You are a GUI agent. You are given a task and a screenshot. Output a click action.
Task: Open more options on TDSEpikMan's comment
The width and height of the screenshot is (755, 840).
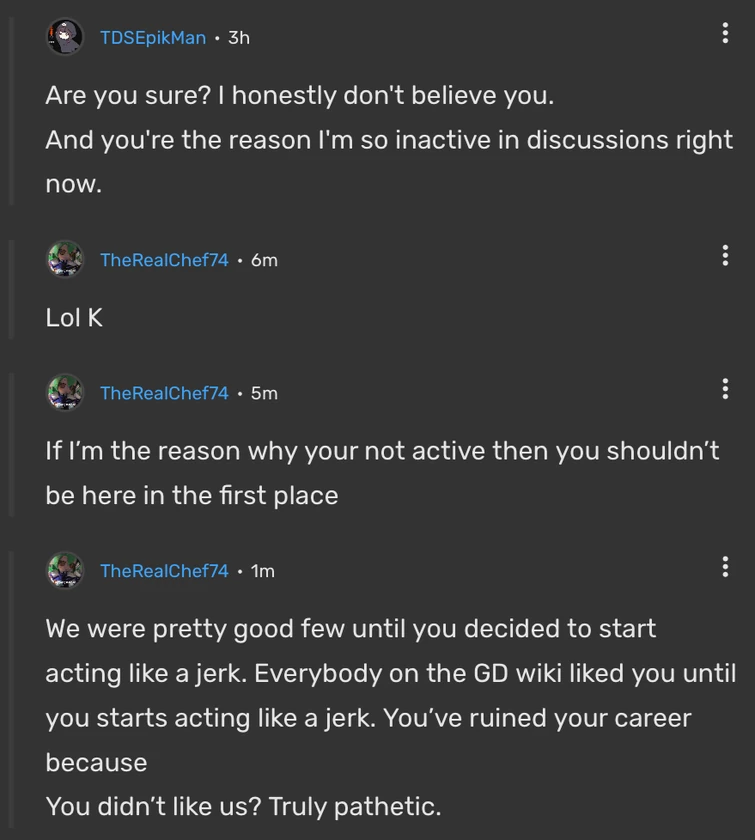click(x=725, y=33)
